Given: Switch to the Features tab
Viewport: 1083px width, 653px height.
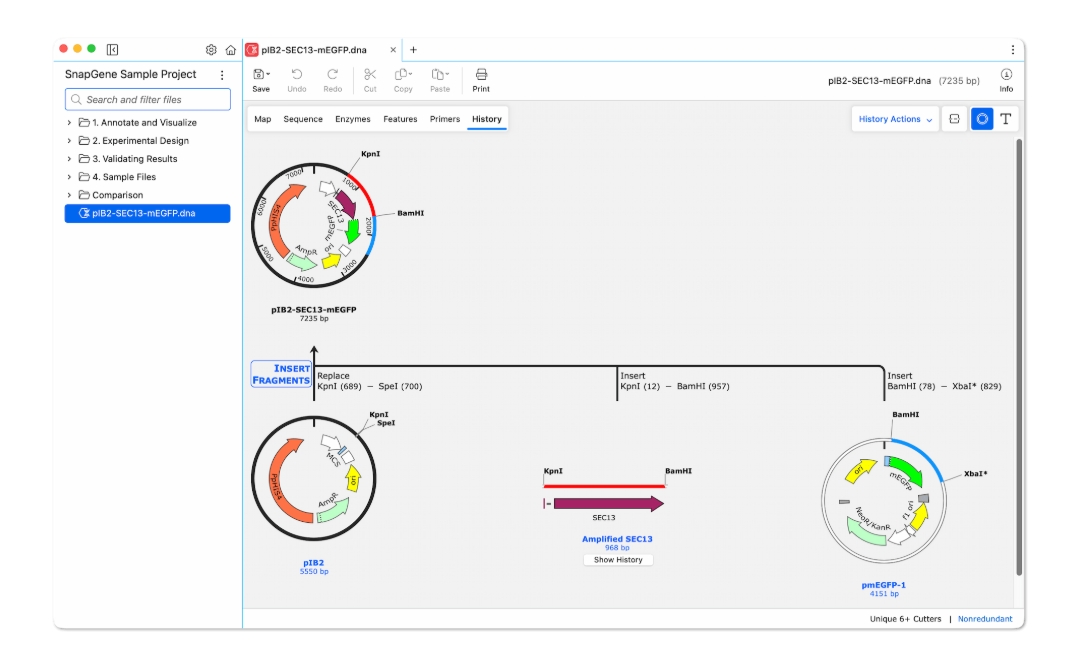Looking at the screenshot, I should click(x=400, y=119).
